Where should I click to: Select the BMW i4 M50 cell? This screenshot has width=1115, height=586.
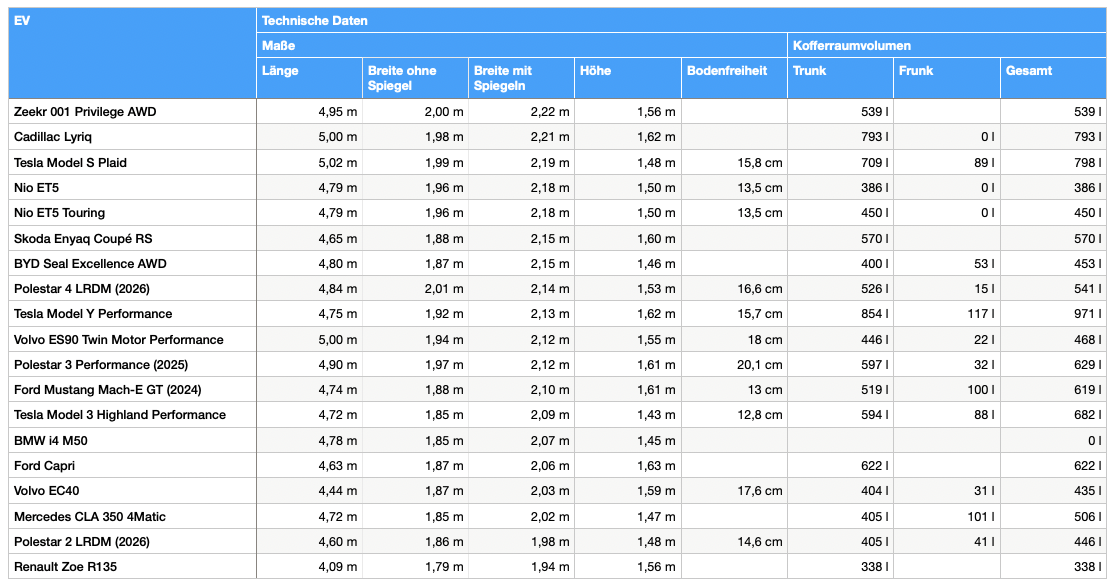(x=132, y=440)
